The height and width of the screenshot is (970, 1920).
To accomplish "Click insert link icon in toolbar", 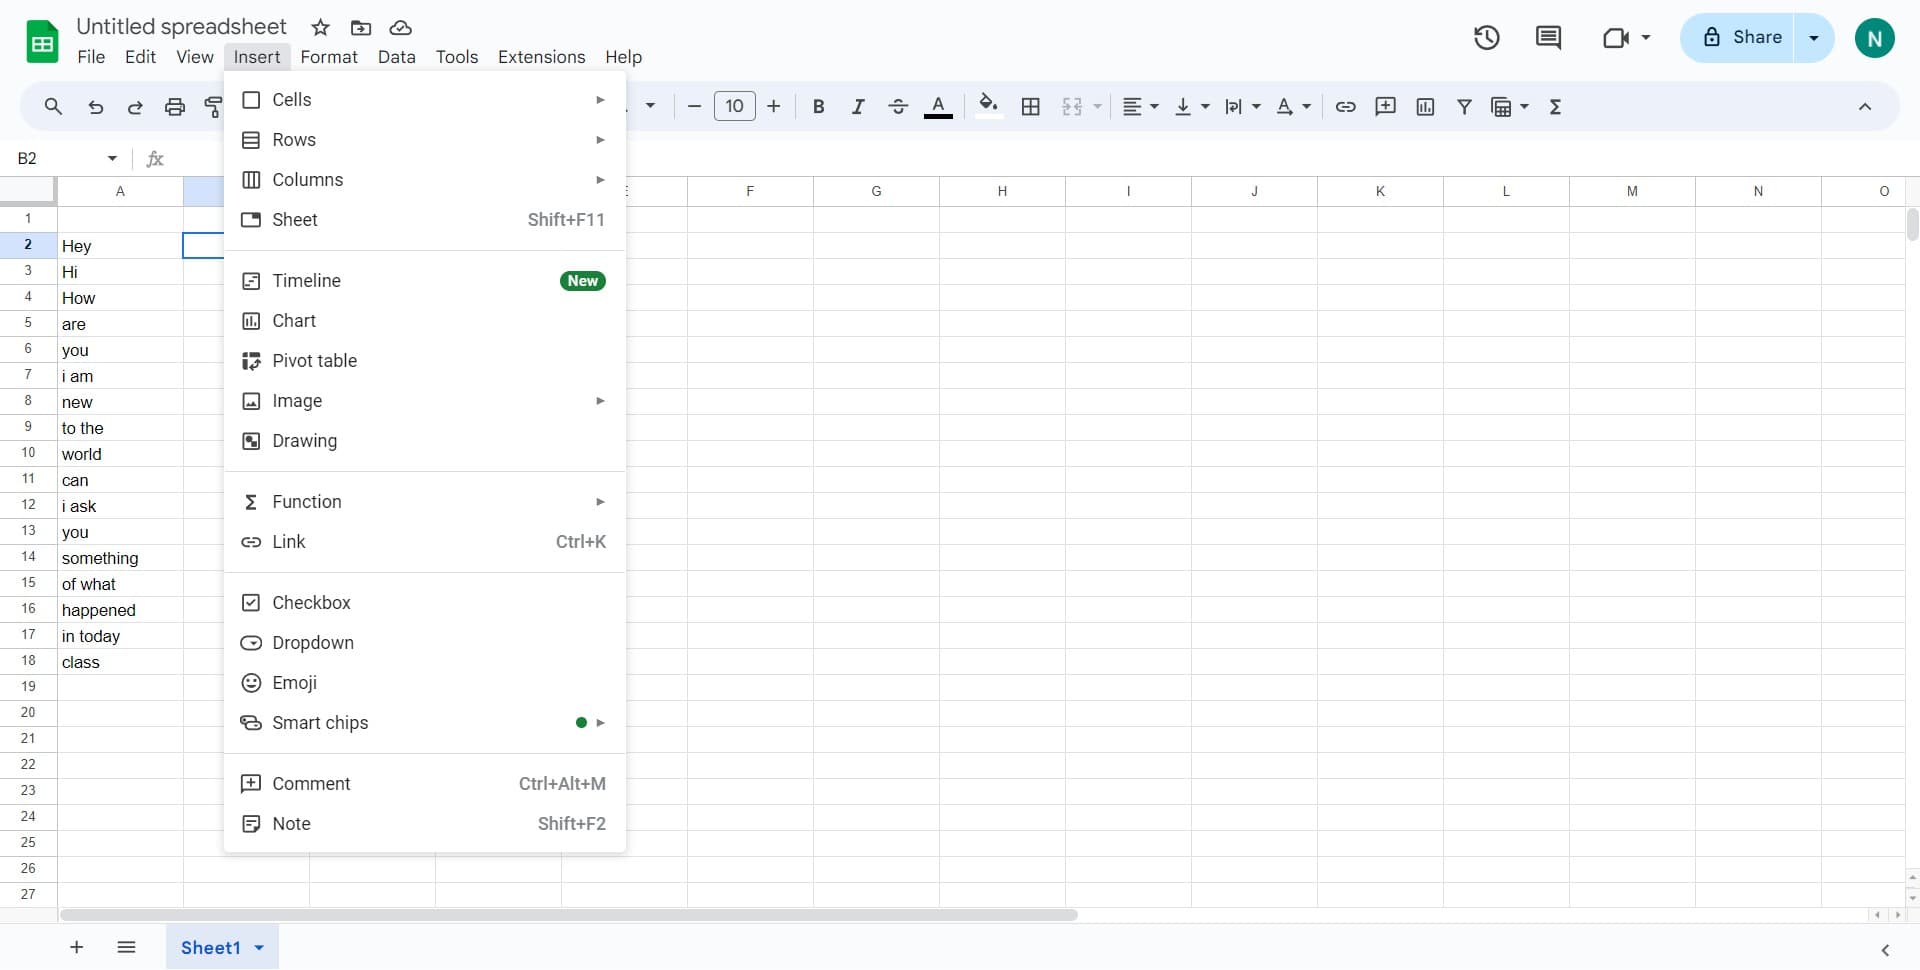I will point(1345,107).
